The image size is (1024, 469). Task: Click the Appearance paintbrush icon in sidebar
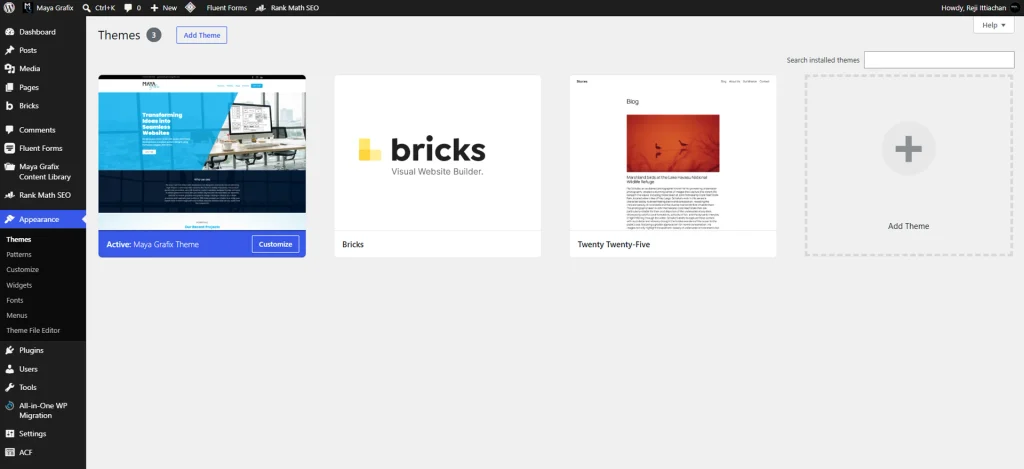click(10, 219)
